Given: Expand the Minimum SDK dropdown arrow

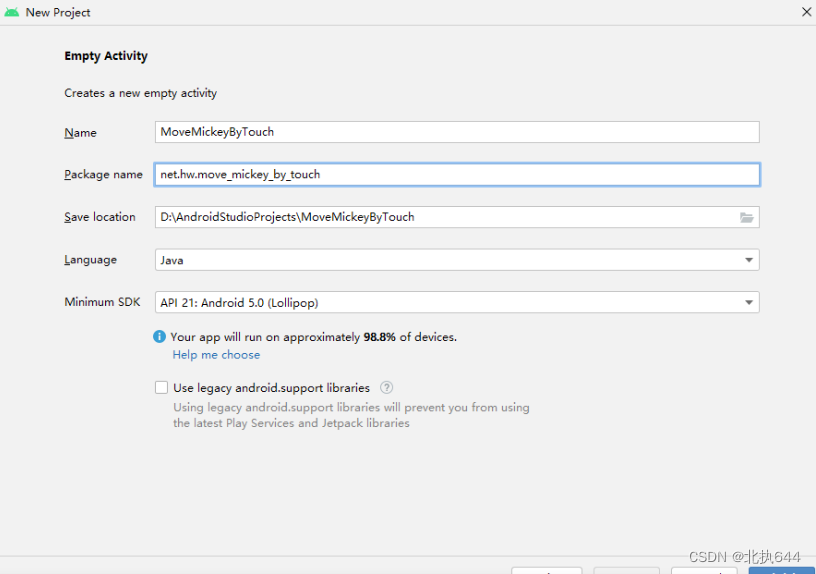Looking at the screenshot, I should pos(749,302).
